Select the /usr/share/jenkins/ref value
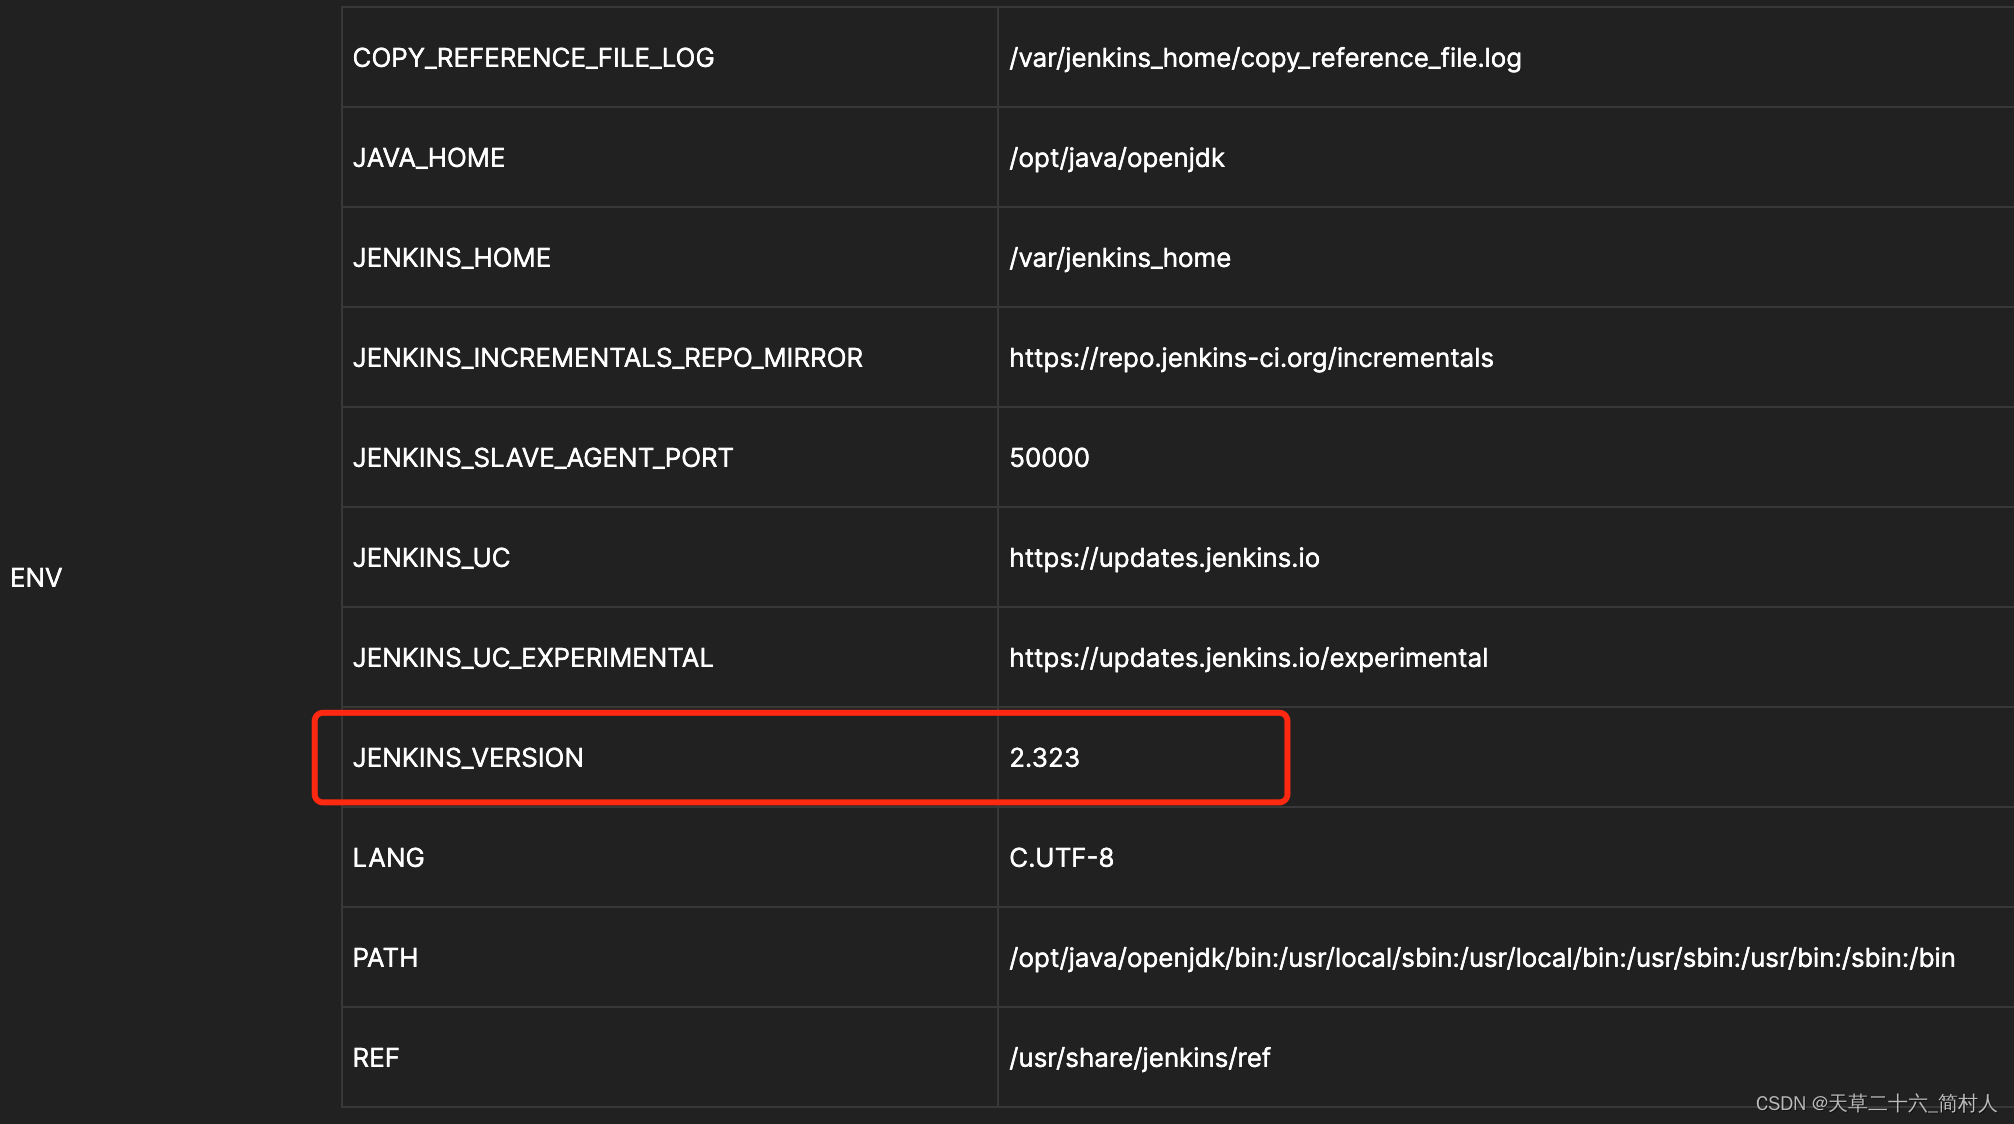Screen dimensions: 2014x1124 click(1139, 1058)
